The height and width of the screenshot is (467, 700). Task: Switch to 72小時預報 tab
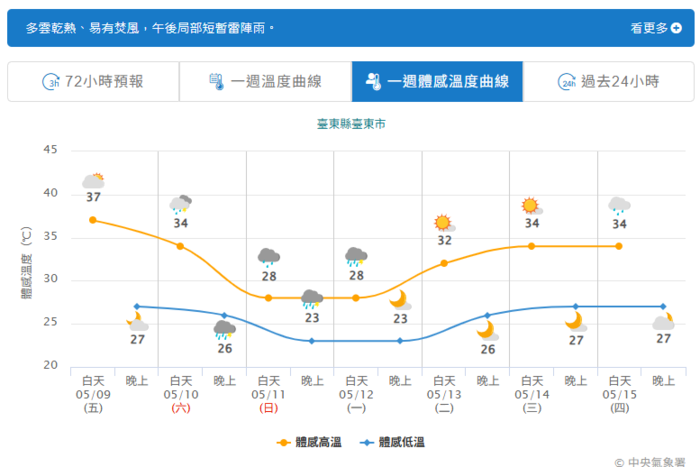pos(93,82)
